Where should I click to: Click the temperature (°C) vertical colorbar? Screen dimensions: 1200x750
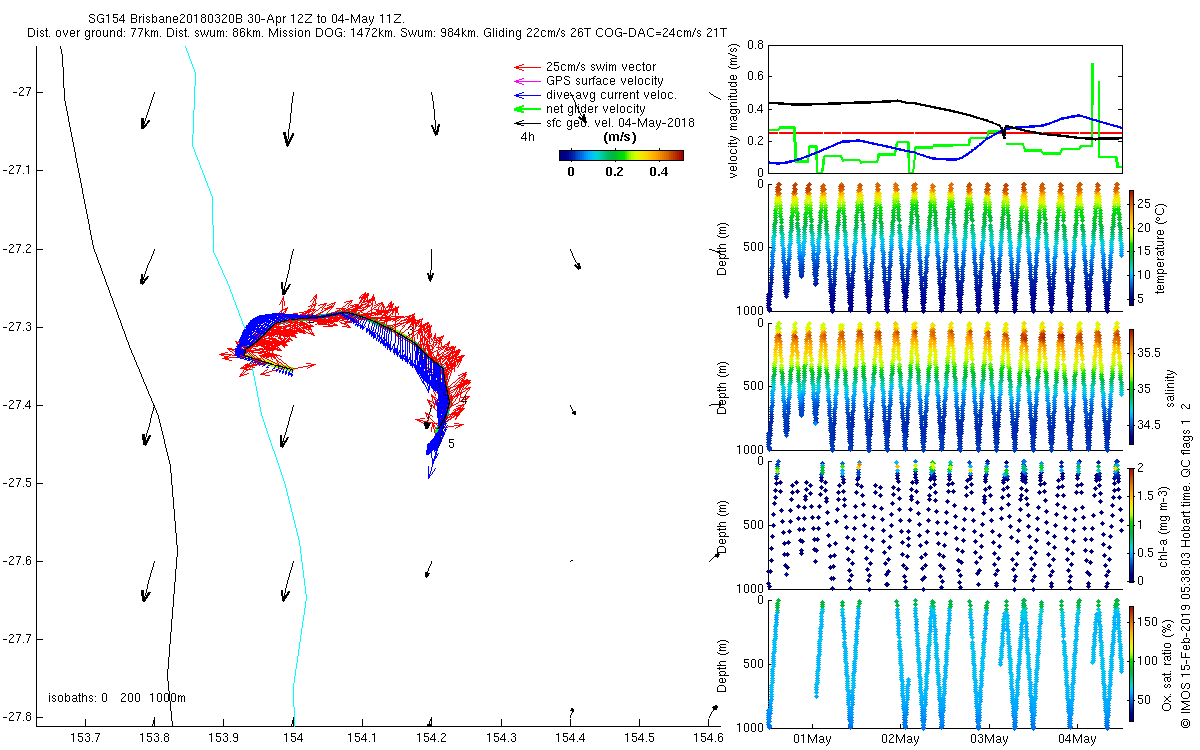[x=1132, y=248]
